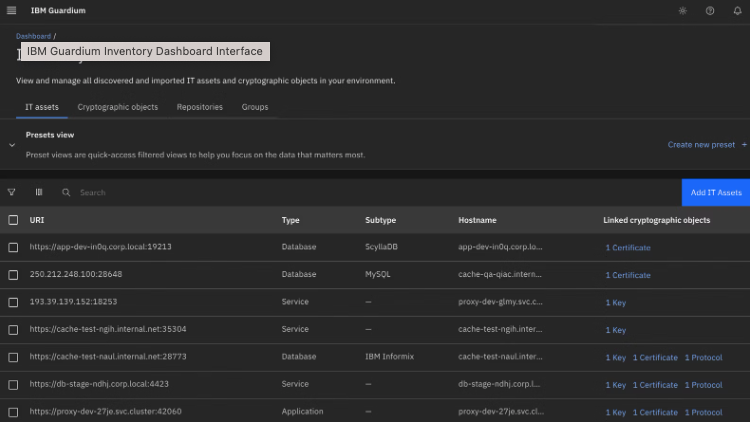The image size is (750, 422).
Task: Open the Dashboard breadcrumb link
Action: (x=33, y=36)
